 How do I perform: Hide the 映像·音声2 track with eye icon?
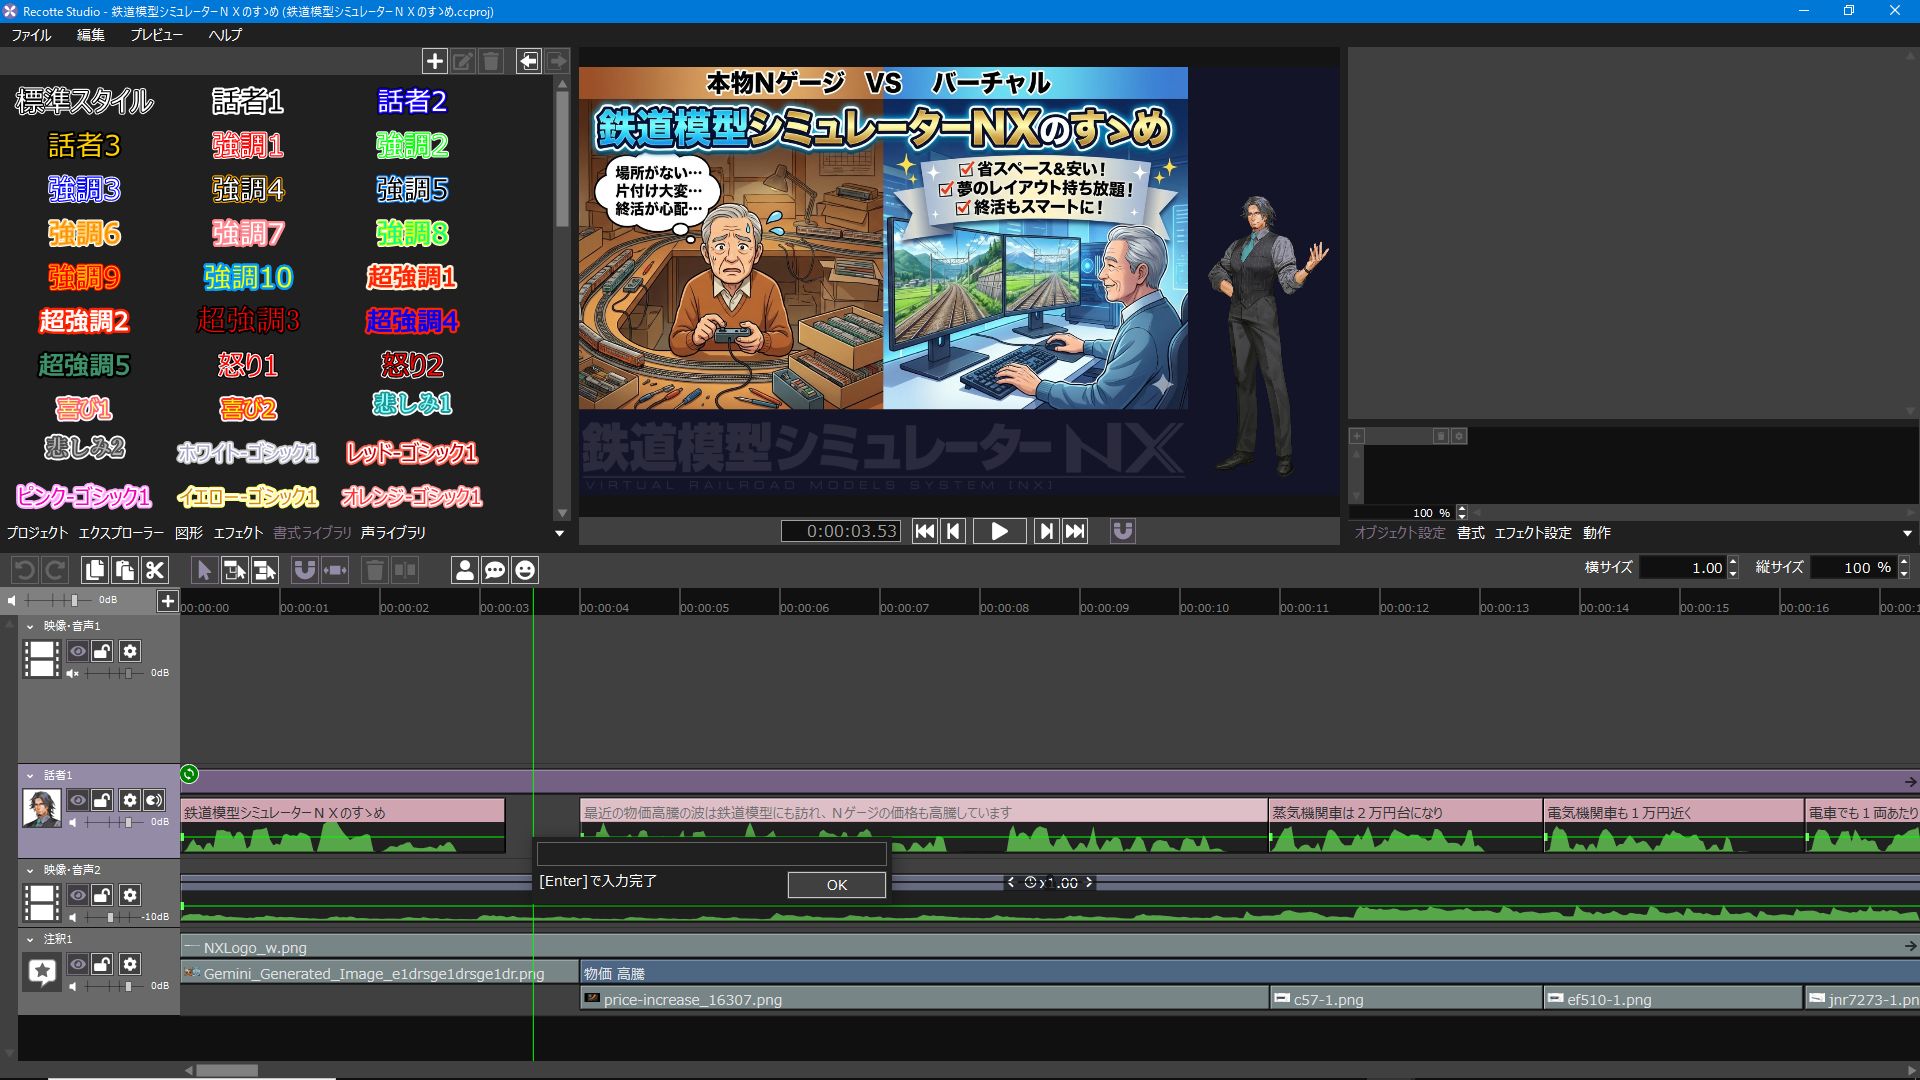[78, 895]
